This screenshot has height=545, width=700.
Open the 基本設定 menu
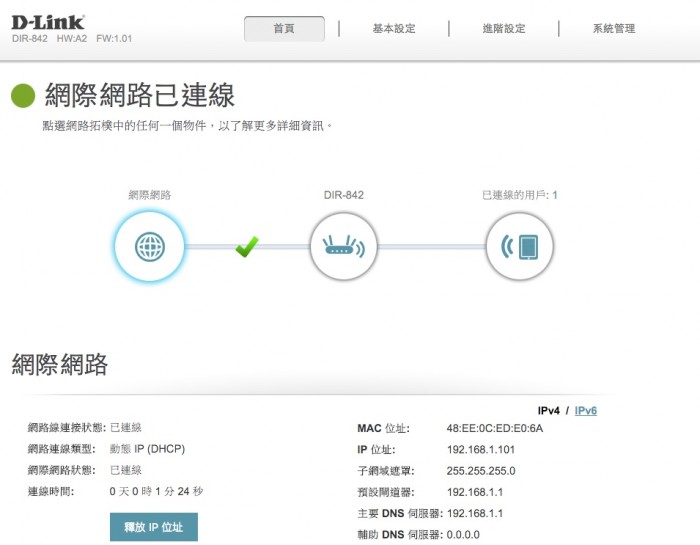click(394, 29)
